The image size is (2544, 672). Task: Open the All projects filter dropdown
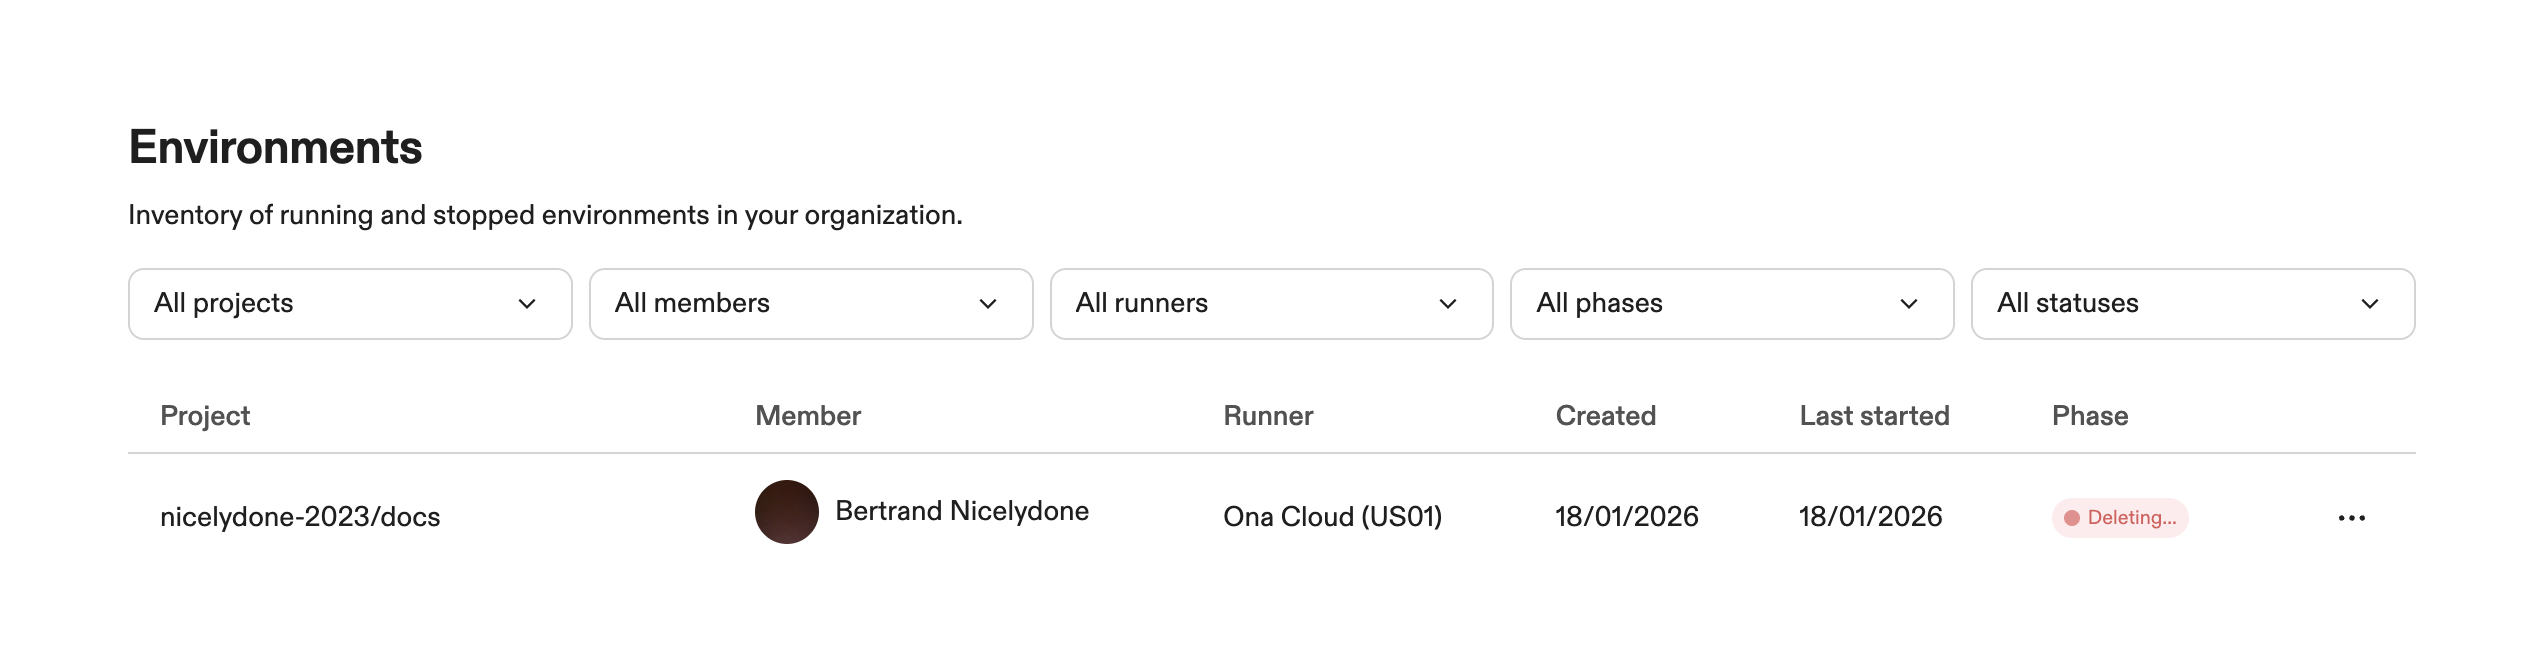point(350,304)
